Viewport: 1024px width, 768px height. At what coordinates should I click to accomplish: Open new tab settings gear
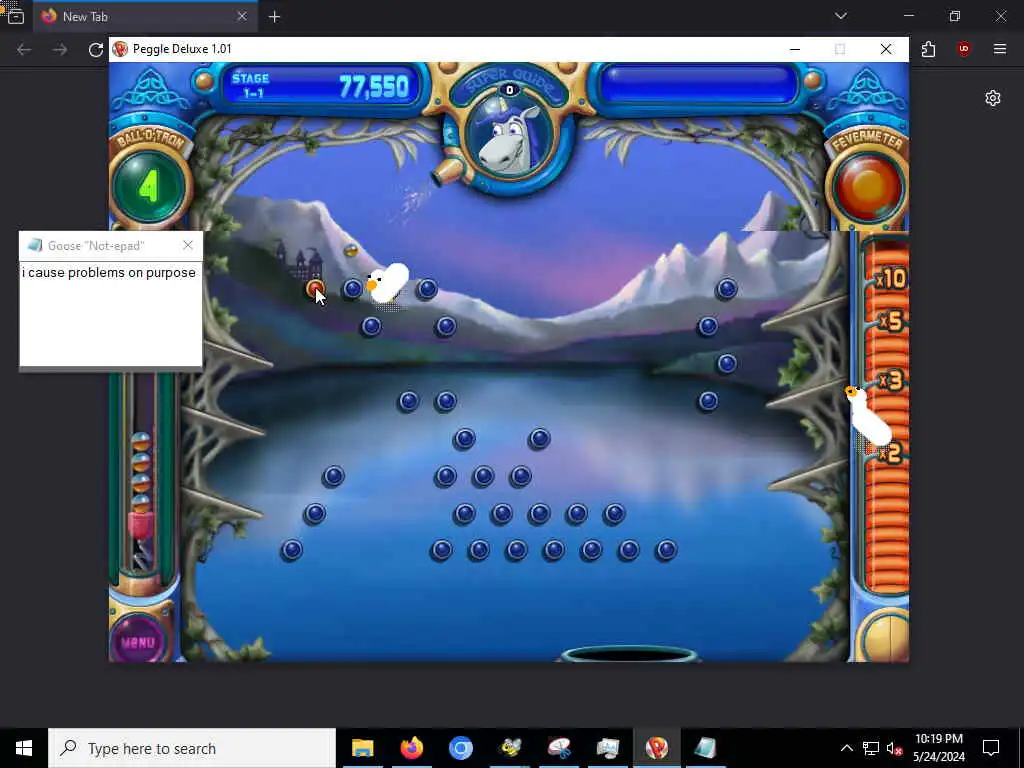pos(993,98)
